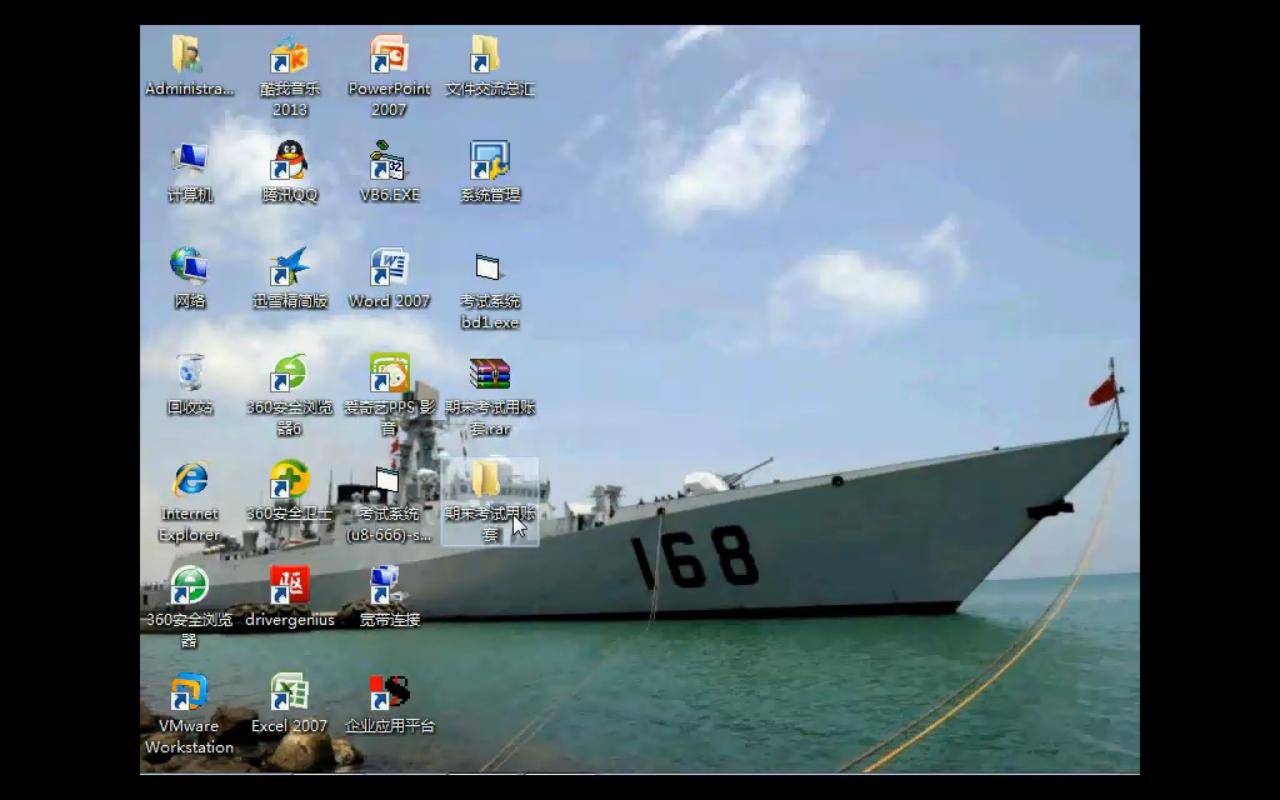The height and width of the screenshot is (800, 1280).
Task: Select the PowerPoint 2007 shortcut
Action: [389, 56]
